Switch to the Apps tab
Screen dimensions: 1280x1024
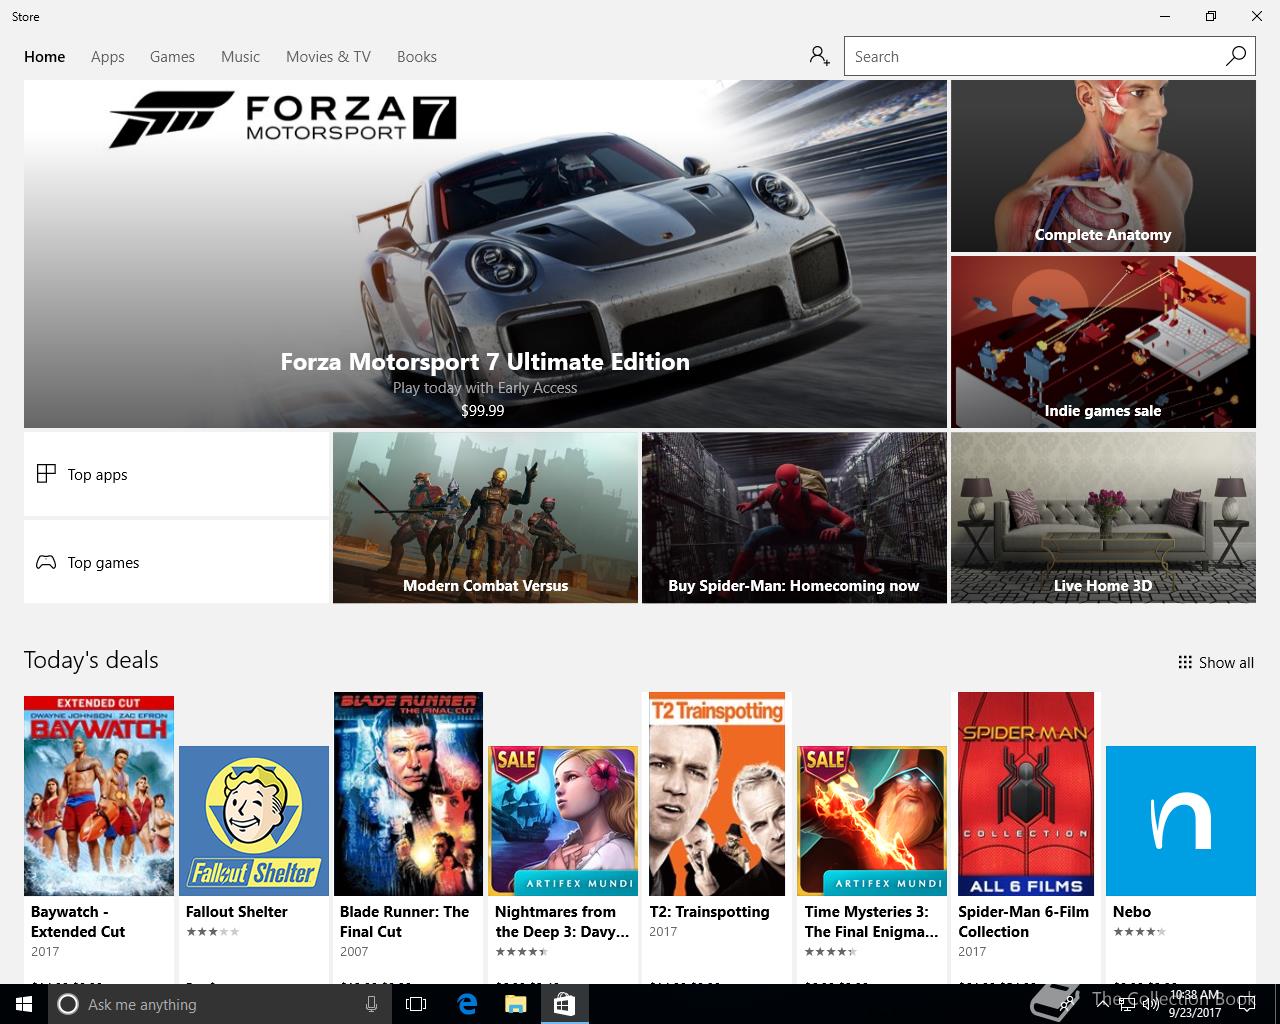[108, 57]
